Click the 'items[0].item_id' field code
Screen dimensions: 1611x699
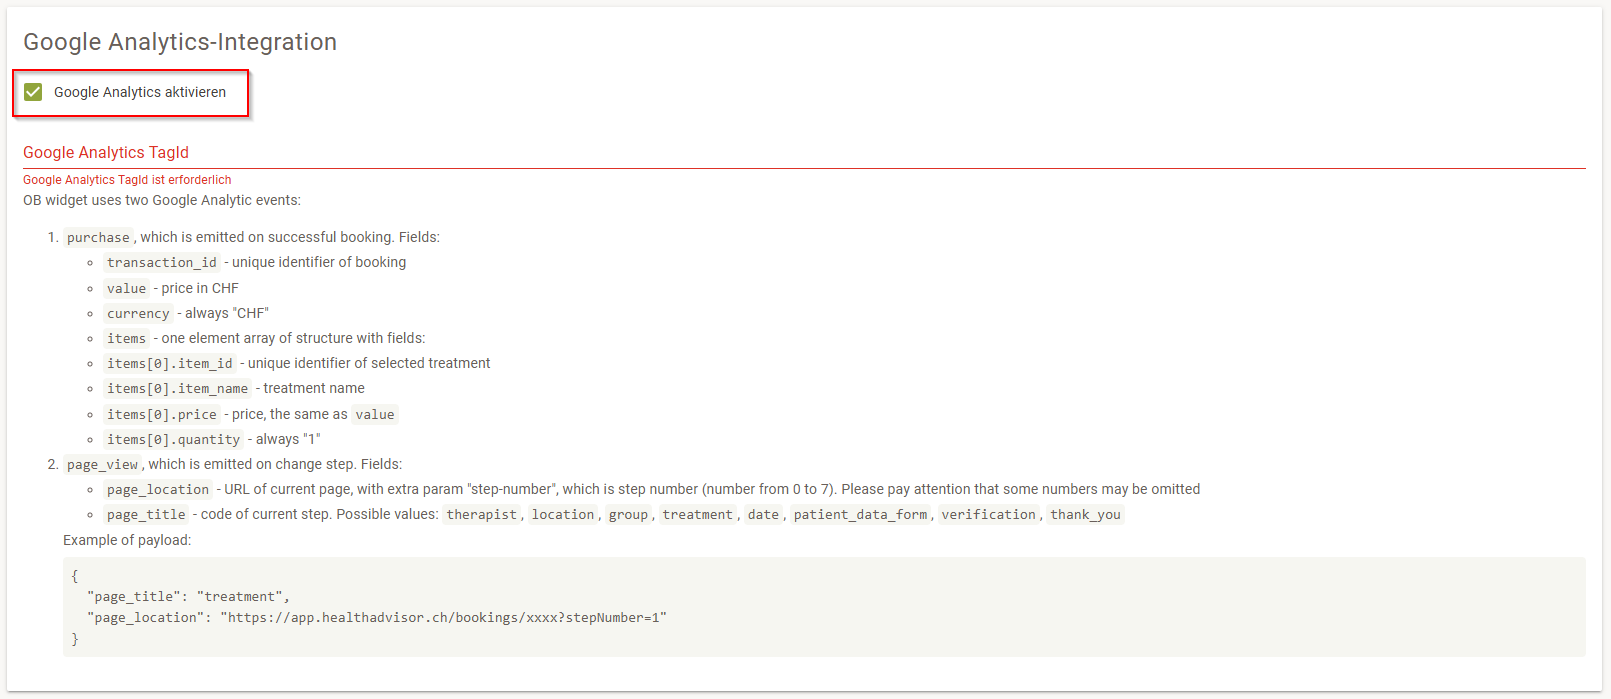[x=169, y=363]
